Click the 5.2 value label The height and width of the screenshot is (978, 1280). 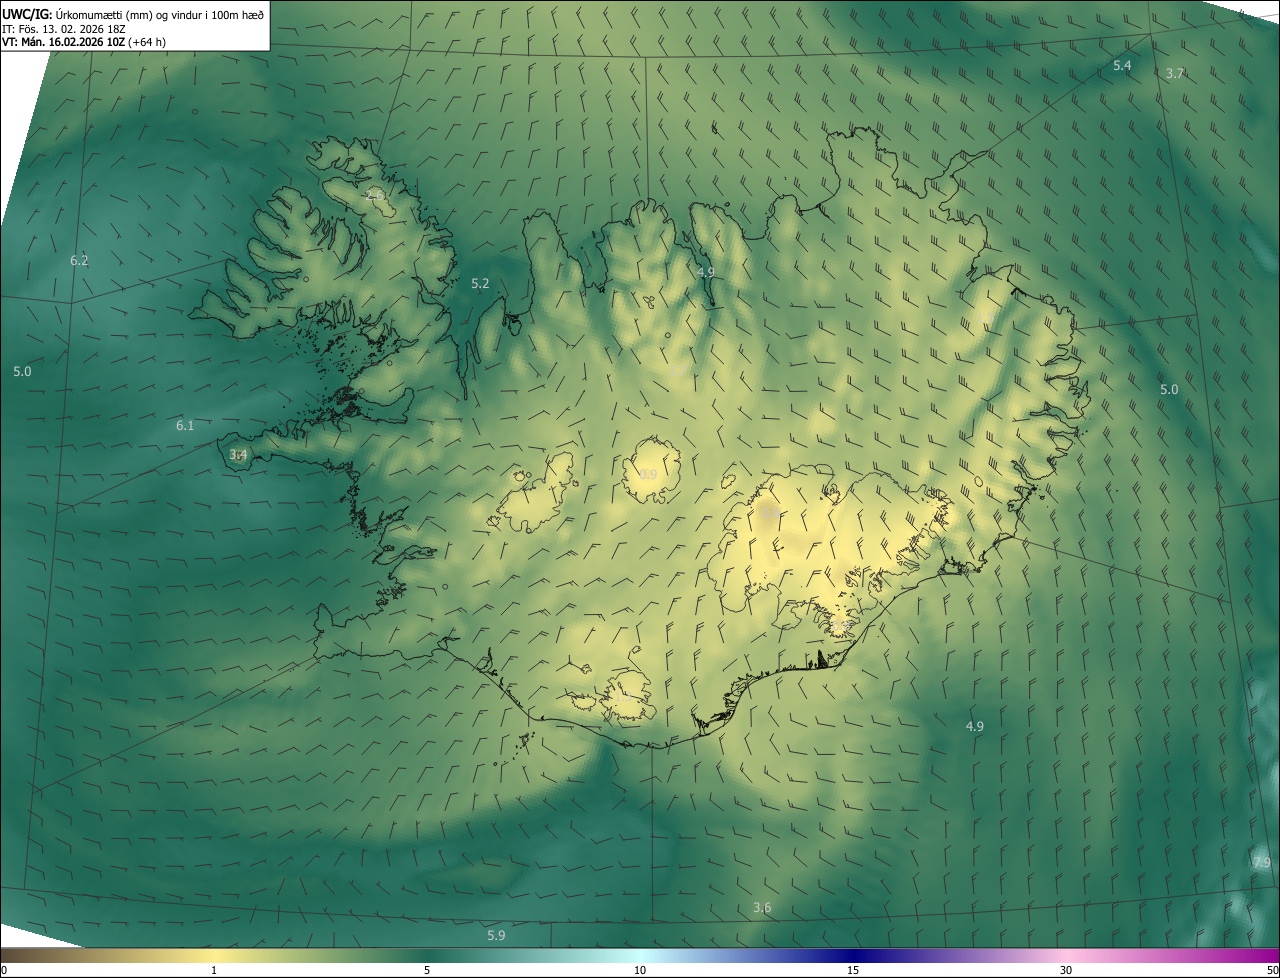pos(480,284)
